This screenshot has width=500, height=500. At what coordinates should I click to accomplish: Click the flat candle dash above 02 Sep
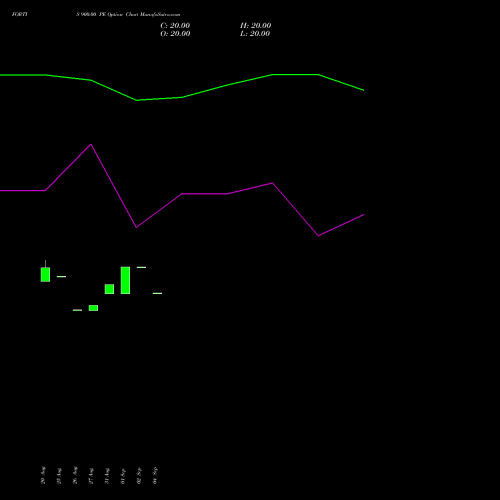pos(141,267)
